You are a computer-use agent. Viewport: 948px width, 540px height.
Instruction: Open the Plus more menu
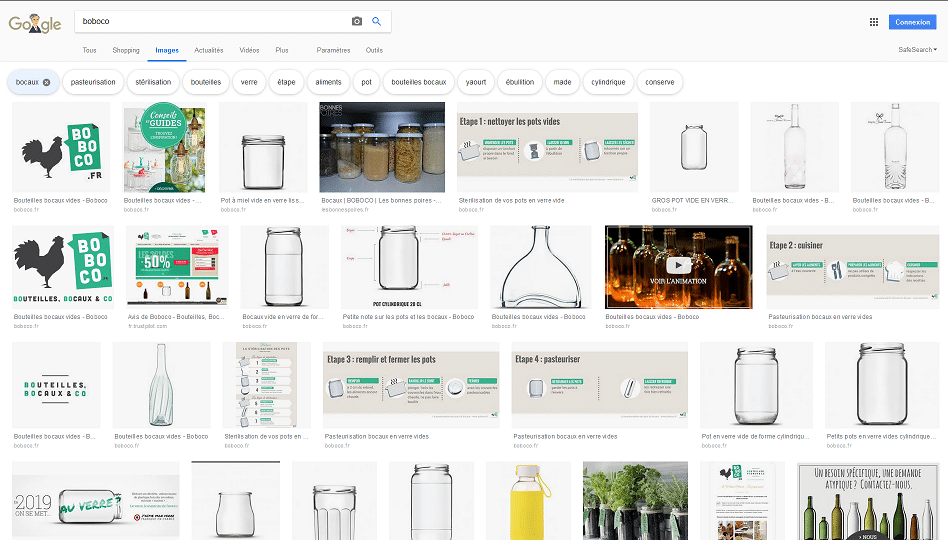282,50
